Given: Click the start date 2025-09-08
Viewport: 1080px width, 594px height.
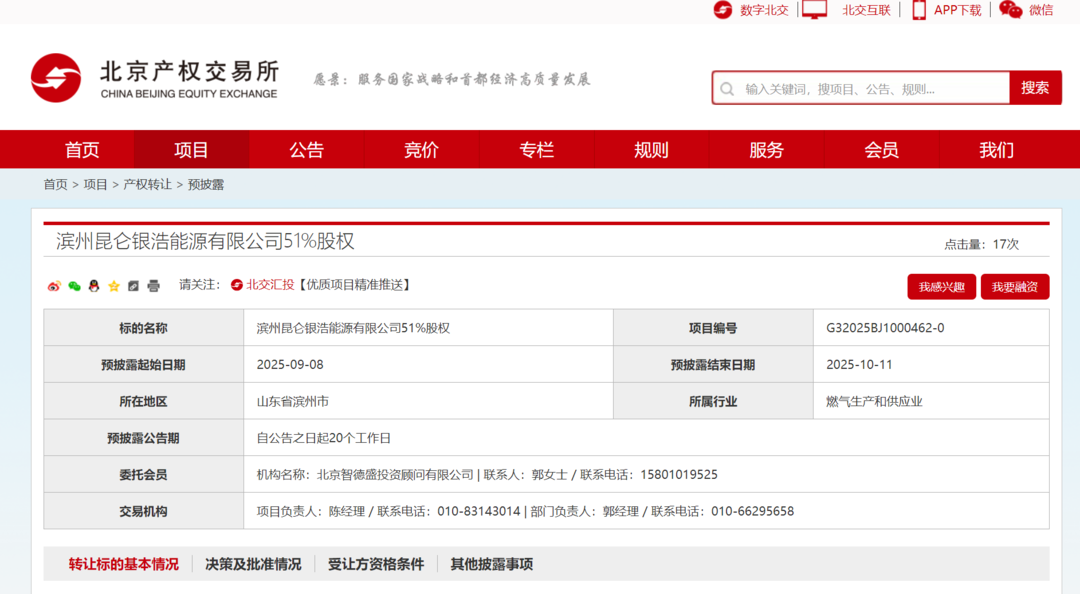Looking at the screenshot, I should click(290, 365).
